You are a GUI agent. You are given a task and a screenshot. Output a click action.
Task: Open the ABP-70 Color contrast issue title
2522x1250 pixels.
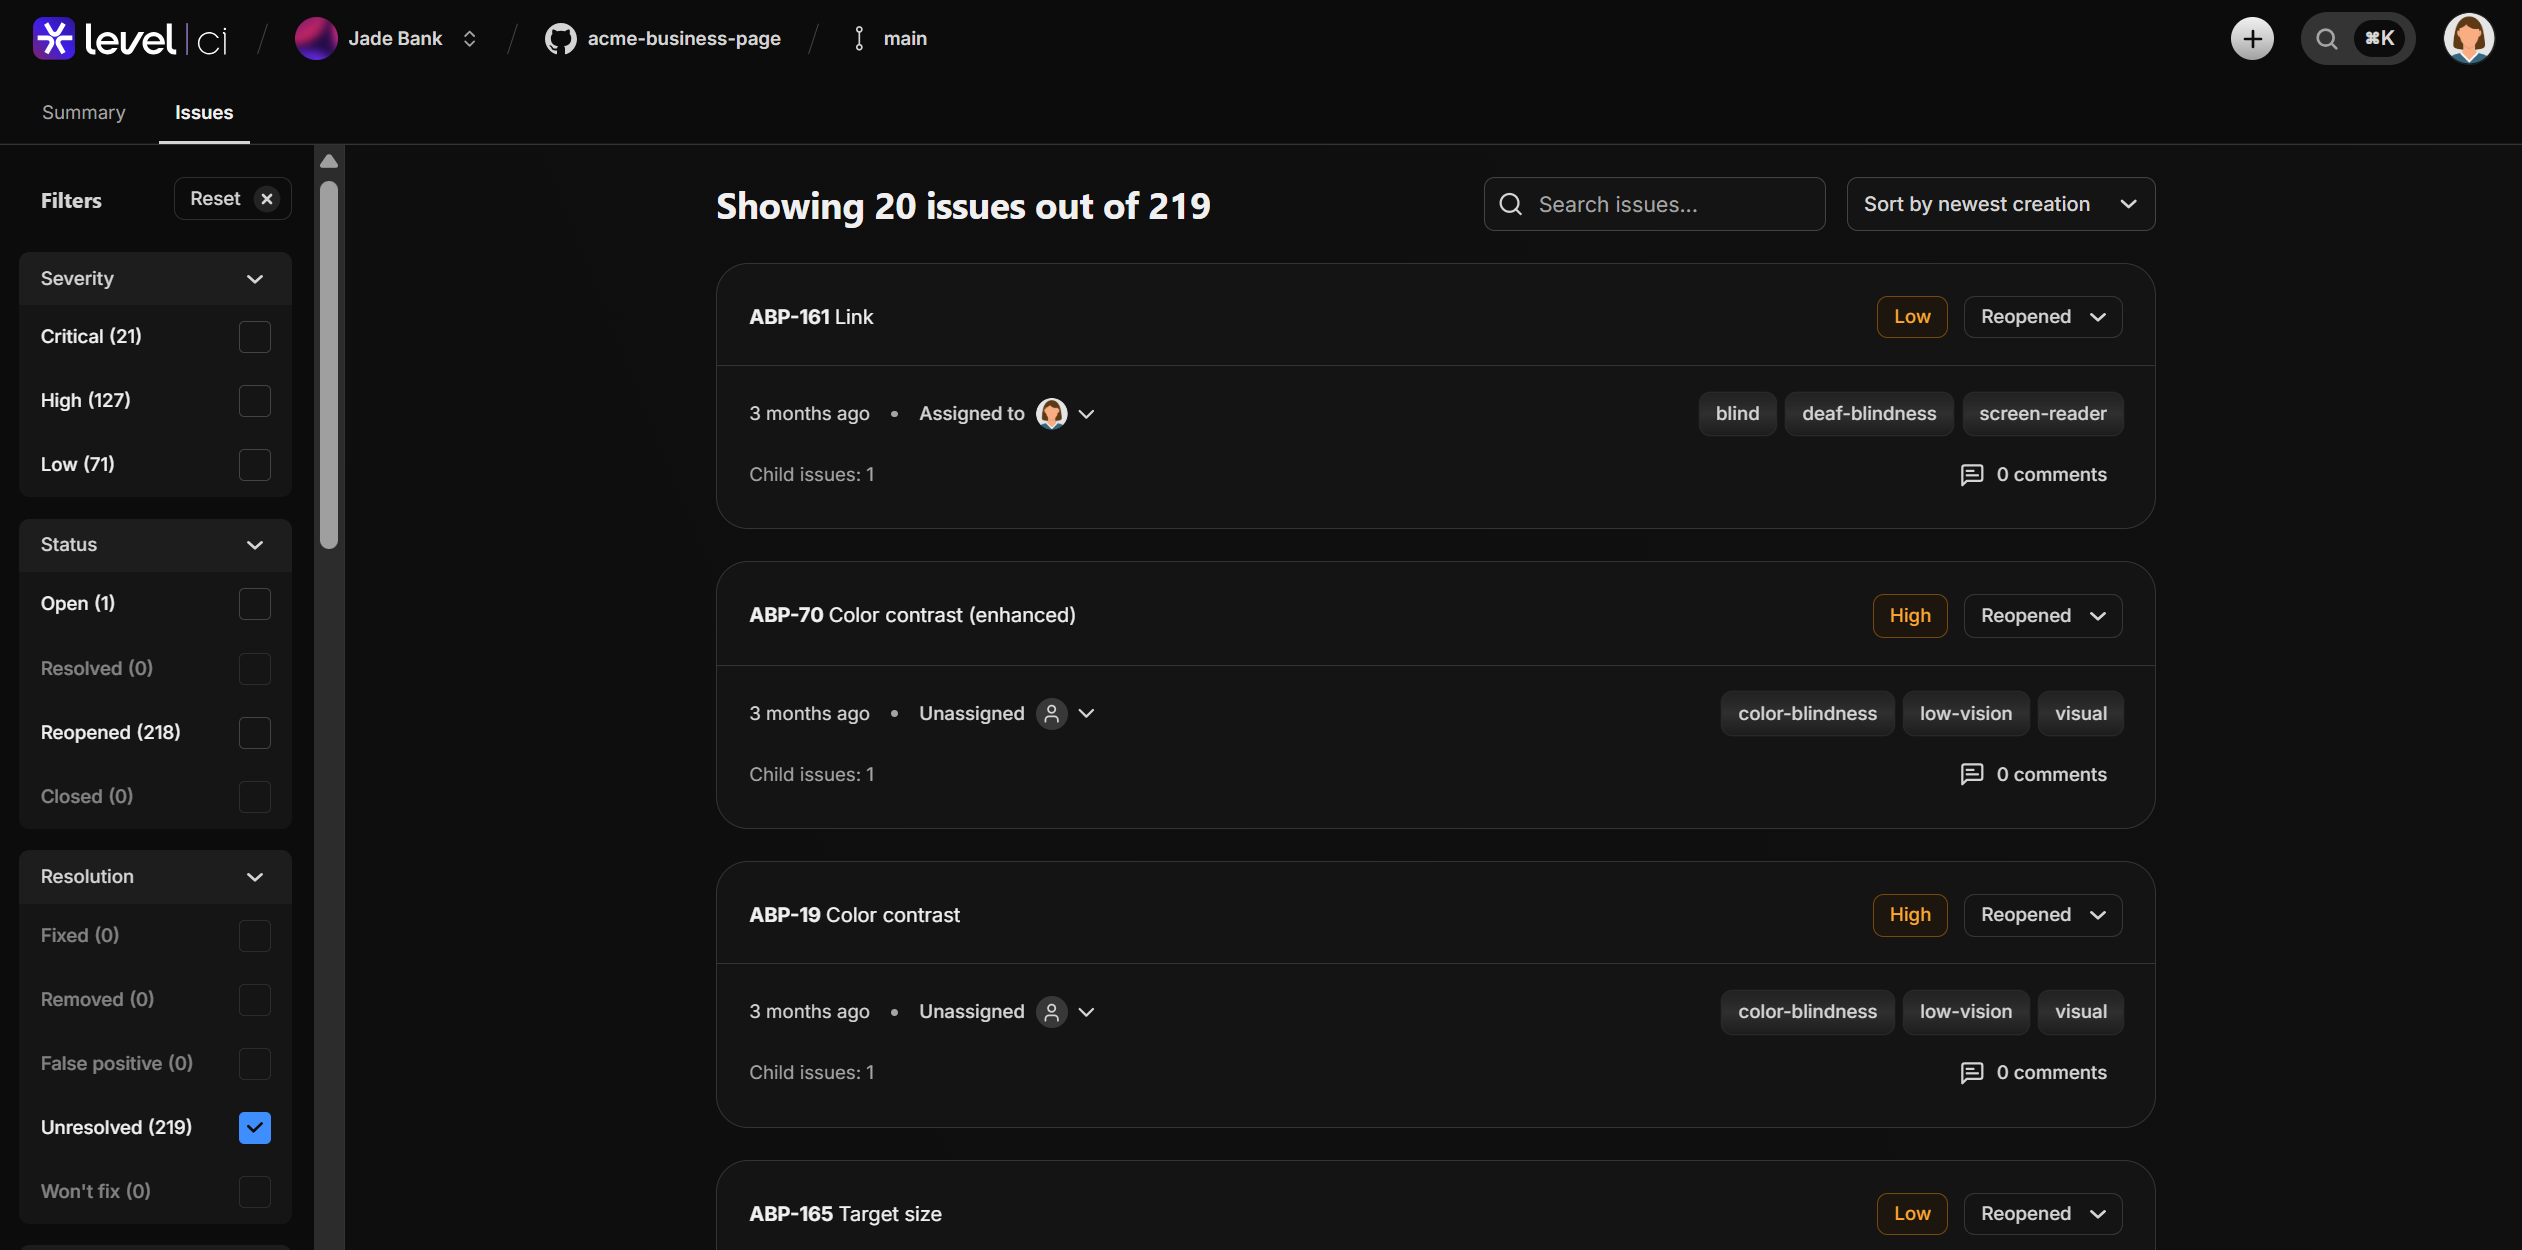(912, 615)
